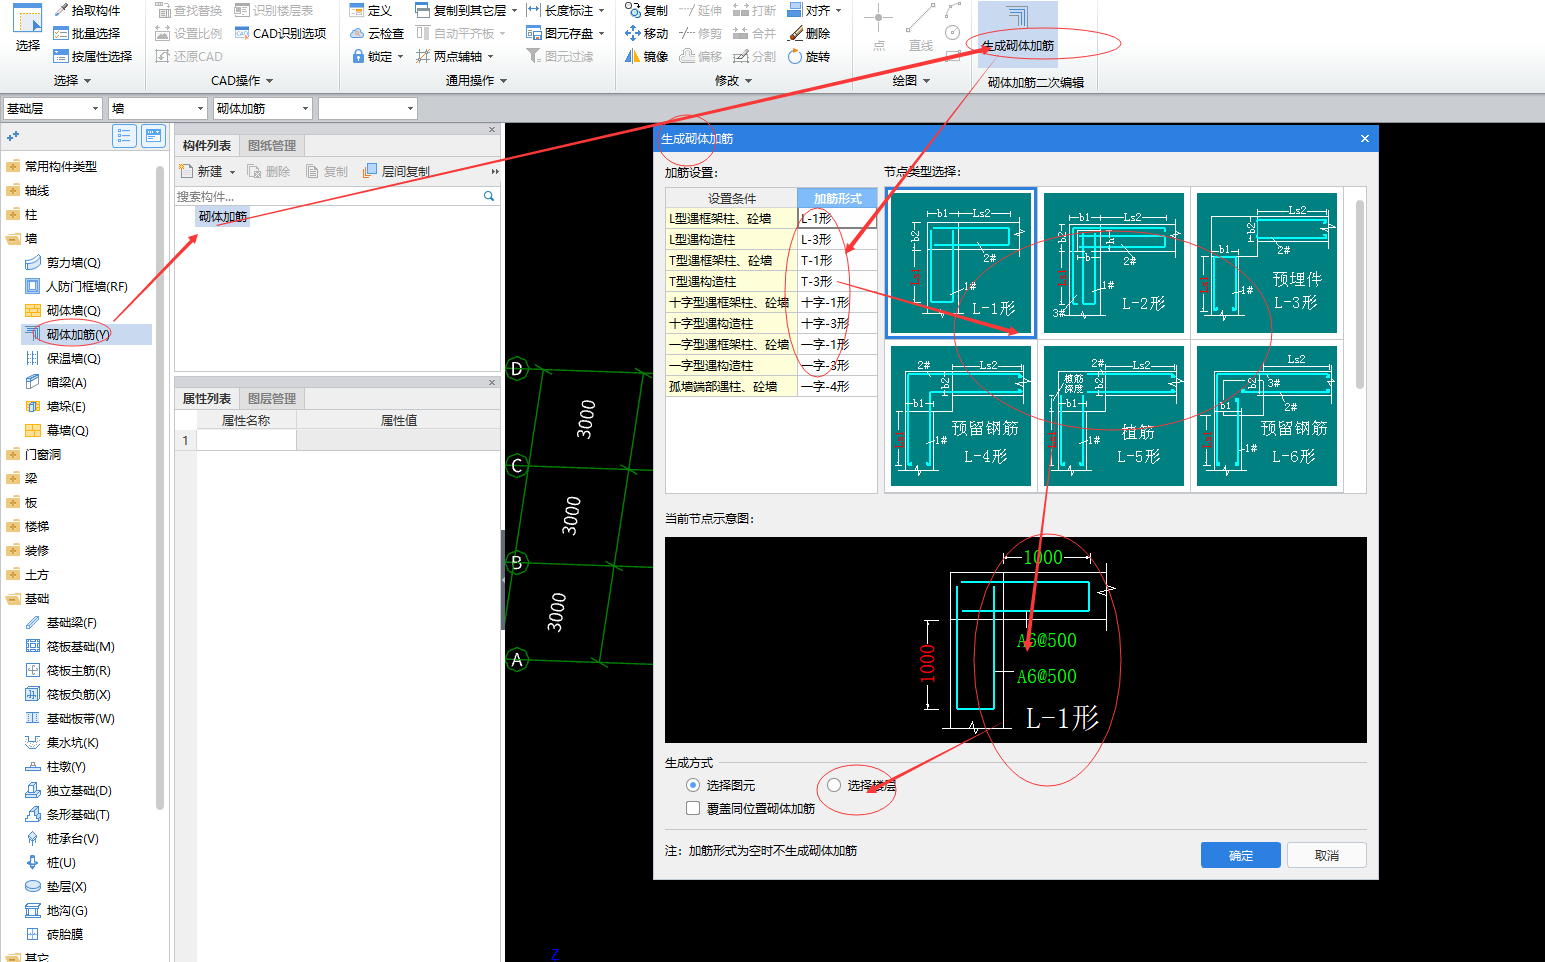Click 取消 button in dialog
This screenshot has width=1545, height=962.
pos(1327,855)
